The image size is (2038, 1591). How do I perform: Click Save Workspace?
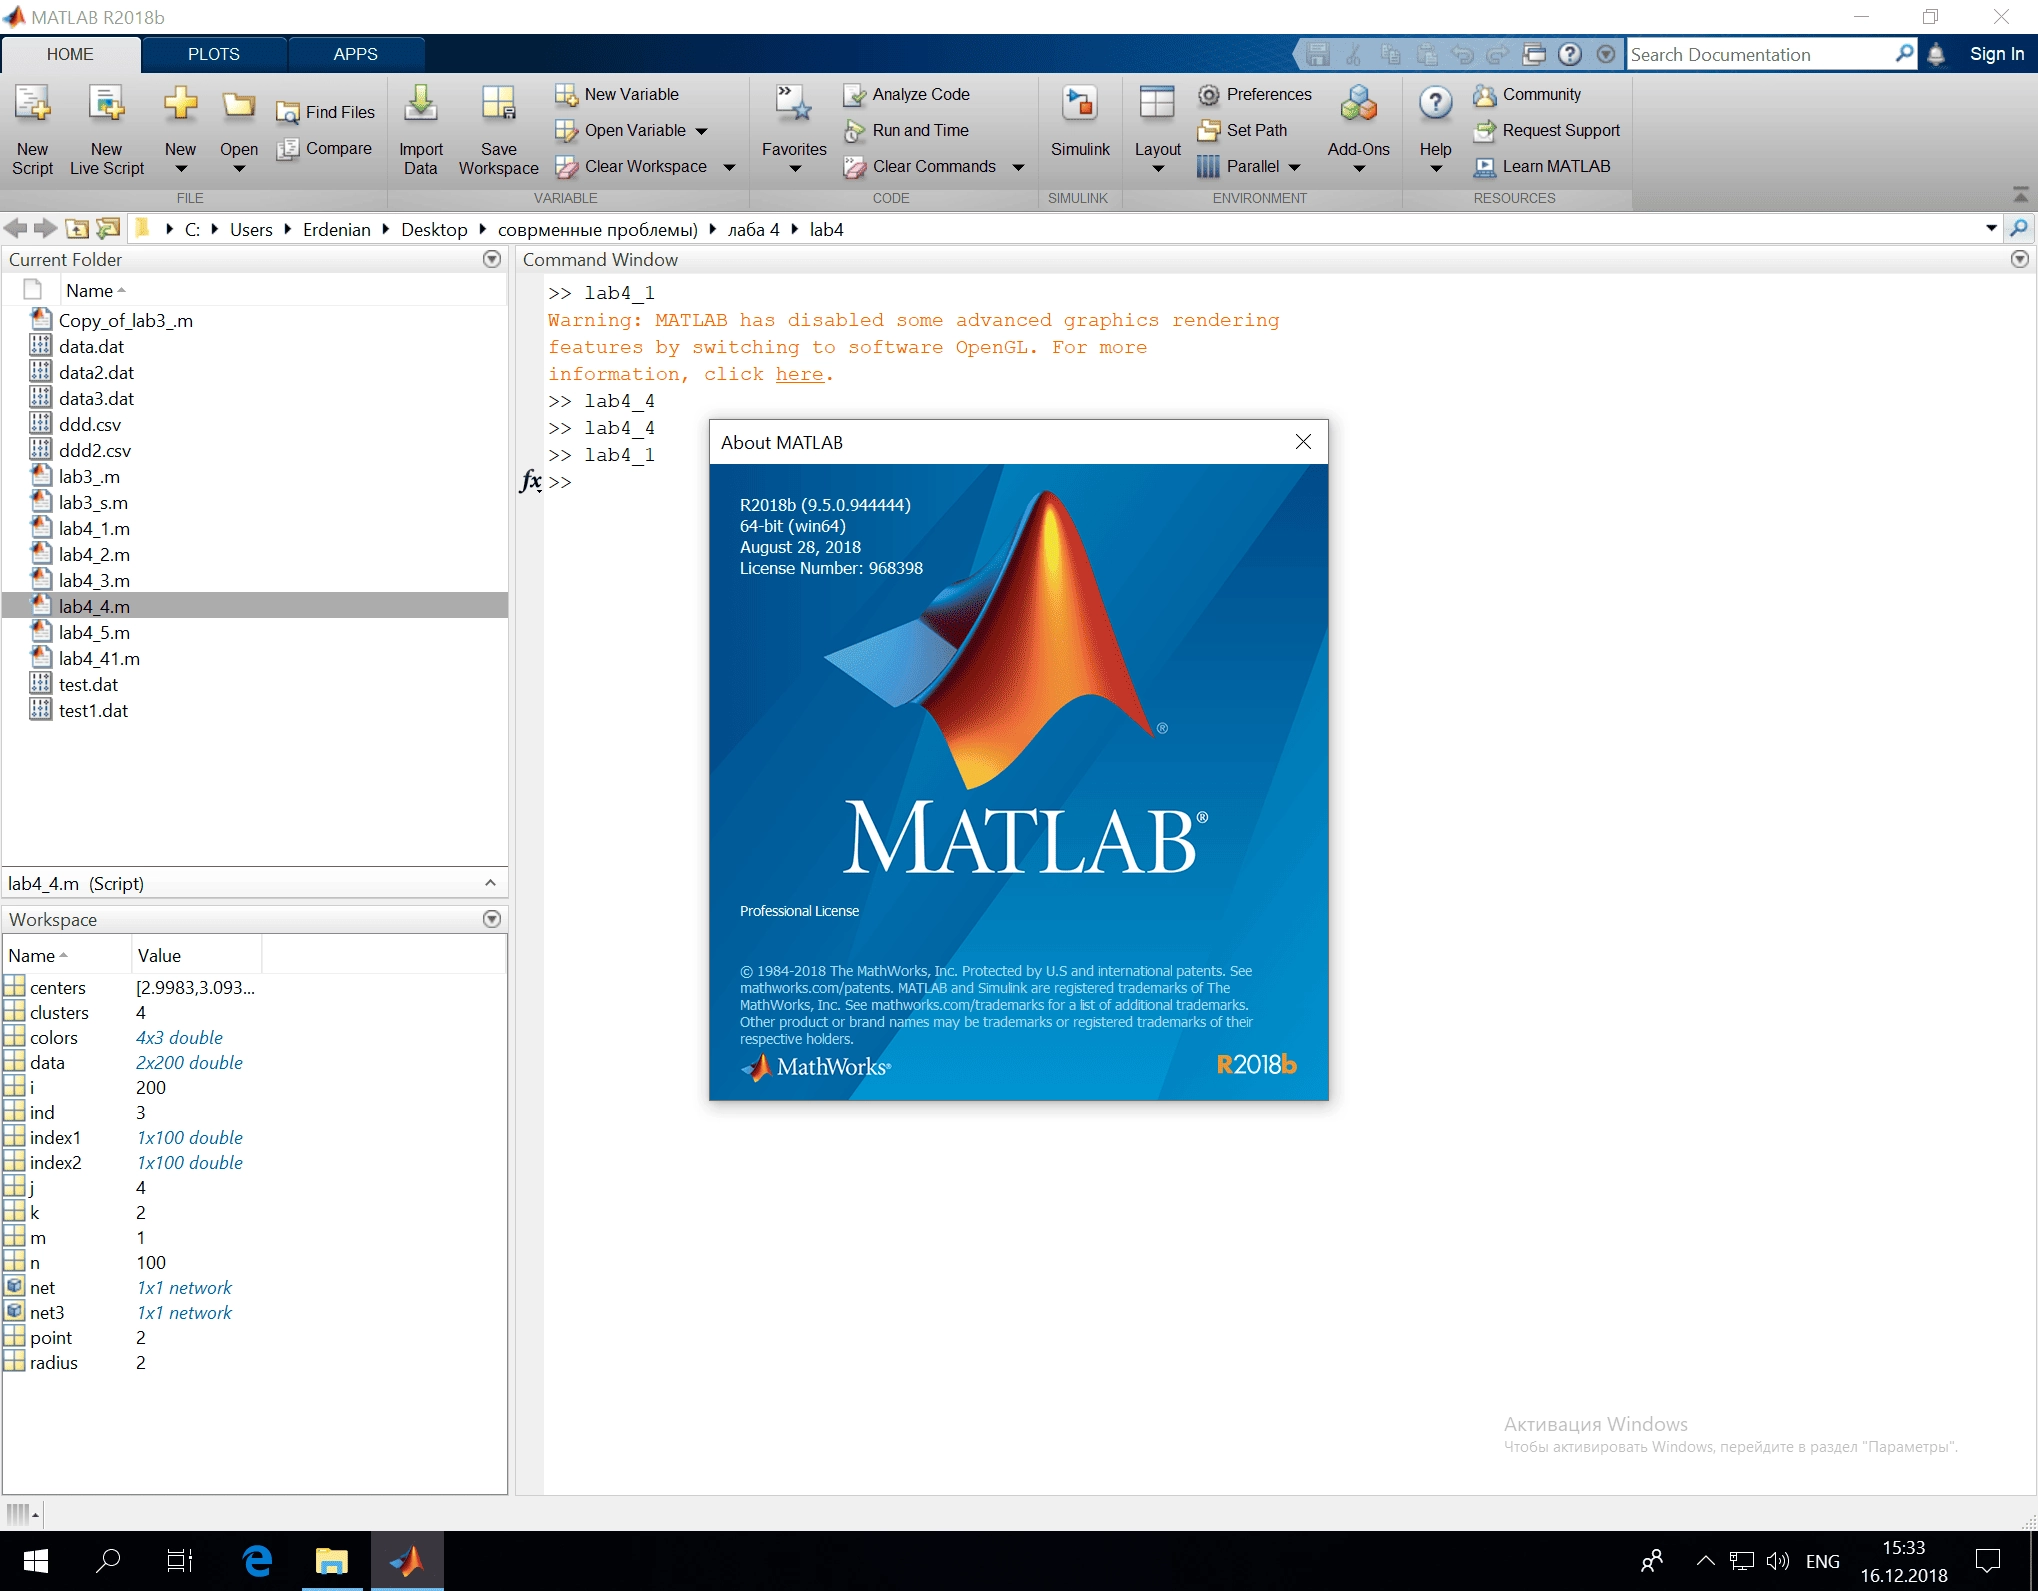point(498,130)
